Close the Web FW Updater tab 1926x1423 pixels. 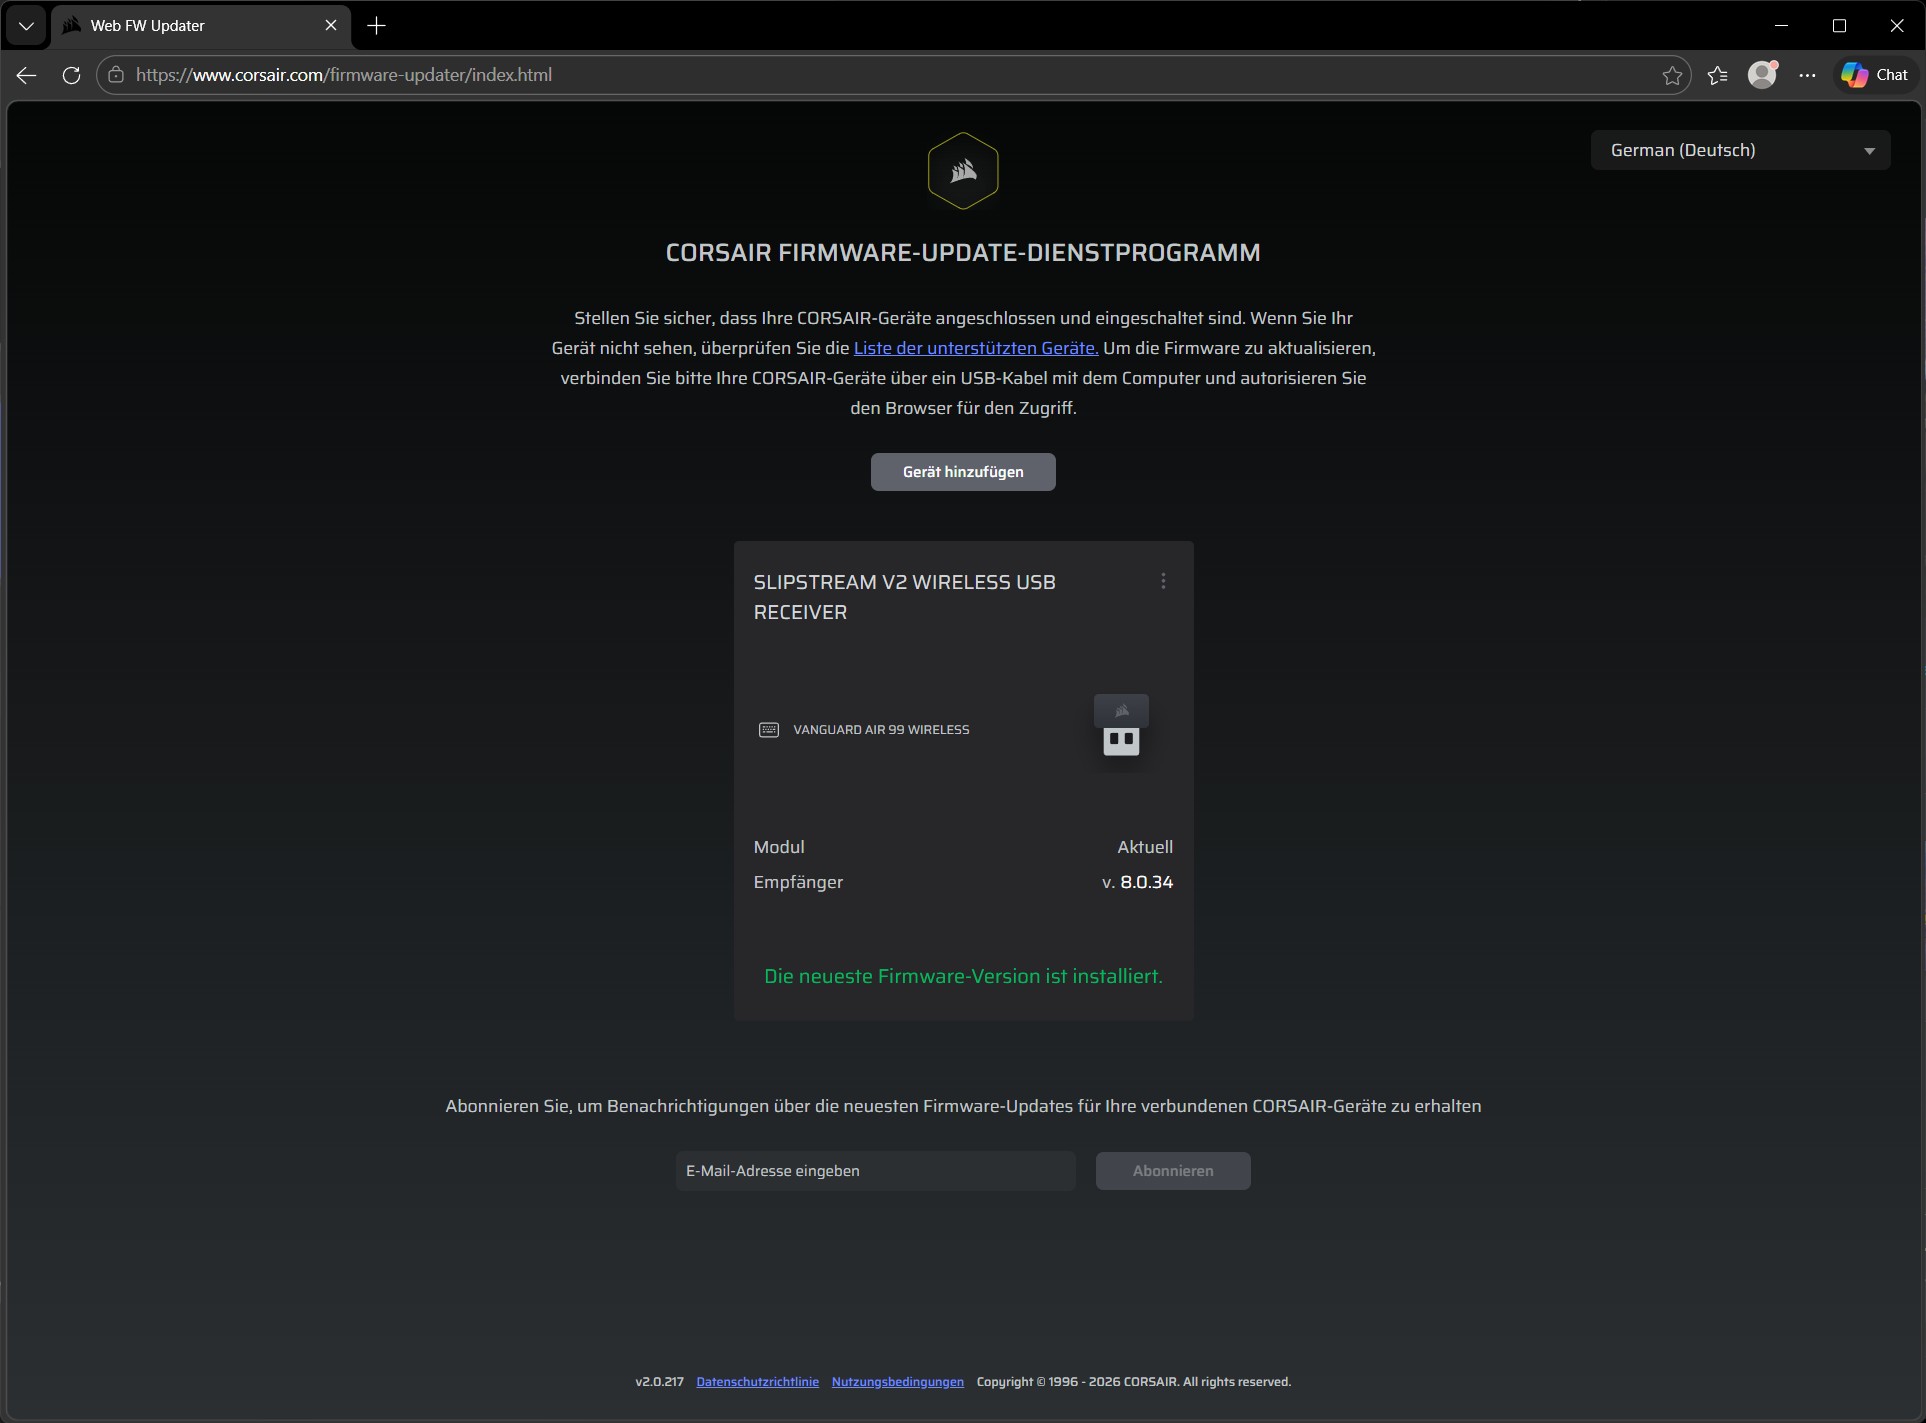[331, 26]
